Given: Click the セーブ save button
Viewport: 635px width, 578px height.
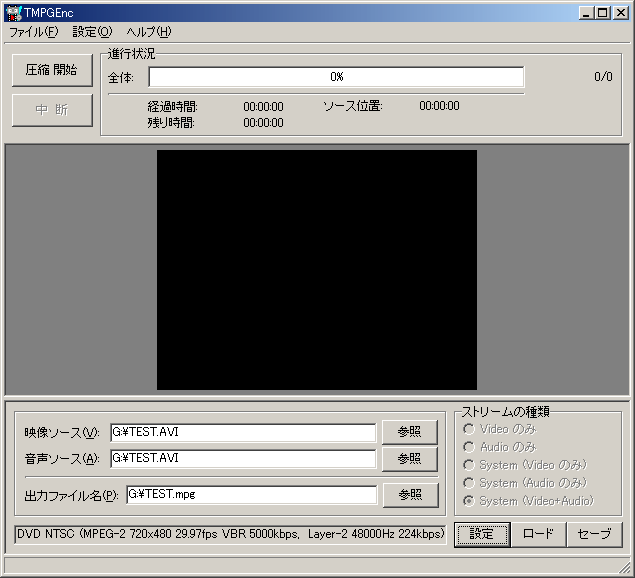Looking at the screenshot, I should (595, 535).
